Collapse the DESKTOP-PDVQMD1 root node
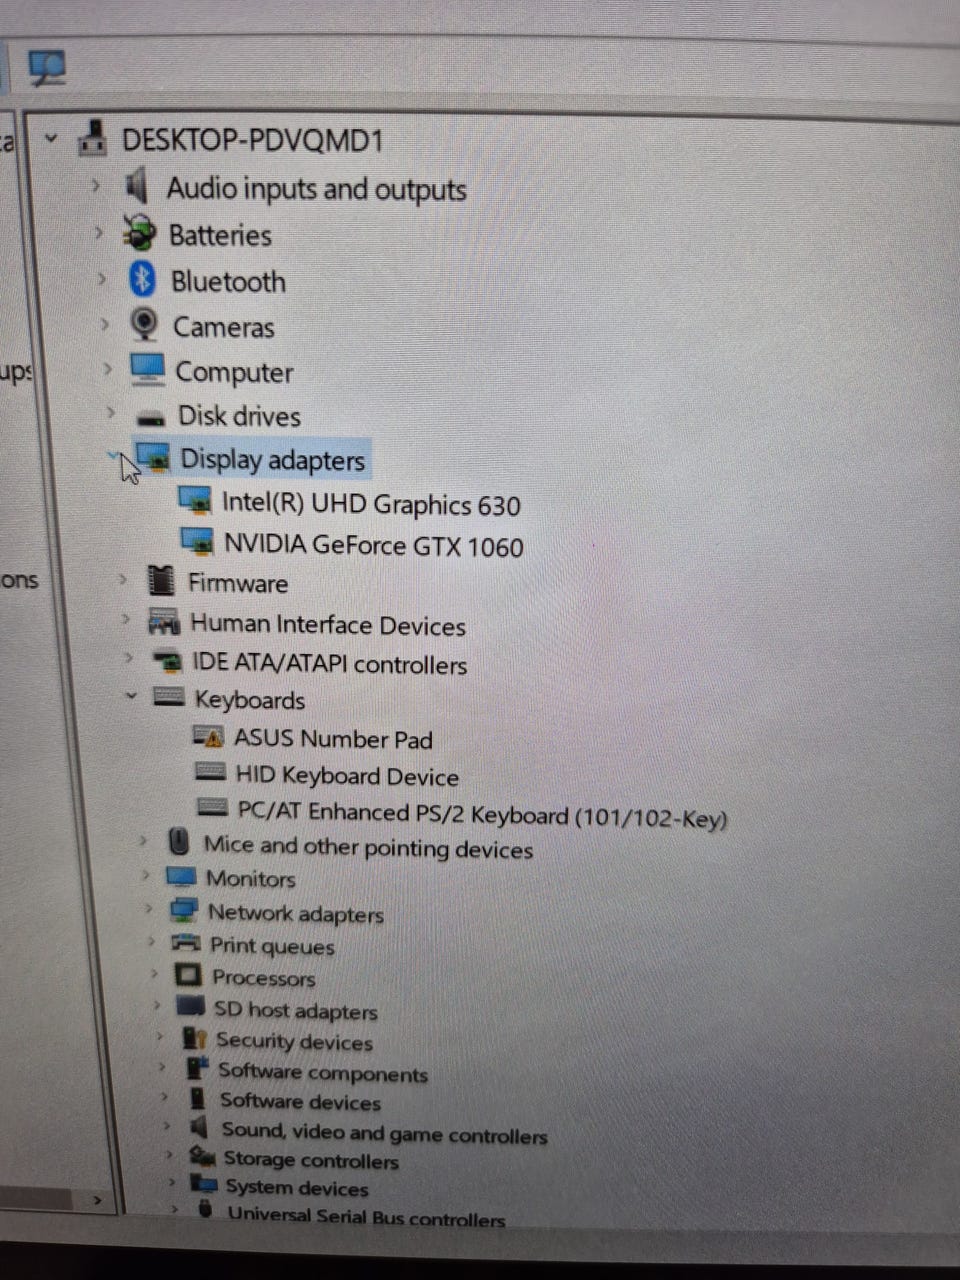Viewport: 960px width, 1280px height. [x=51, y=138]
